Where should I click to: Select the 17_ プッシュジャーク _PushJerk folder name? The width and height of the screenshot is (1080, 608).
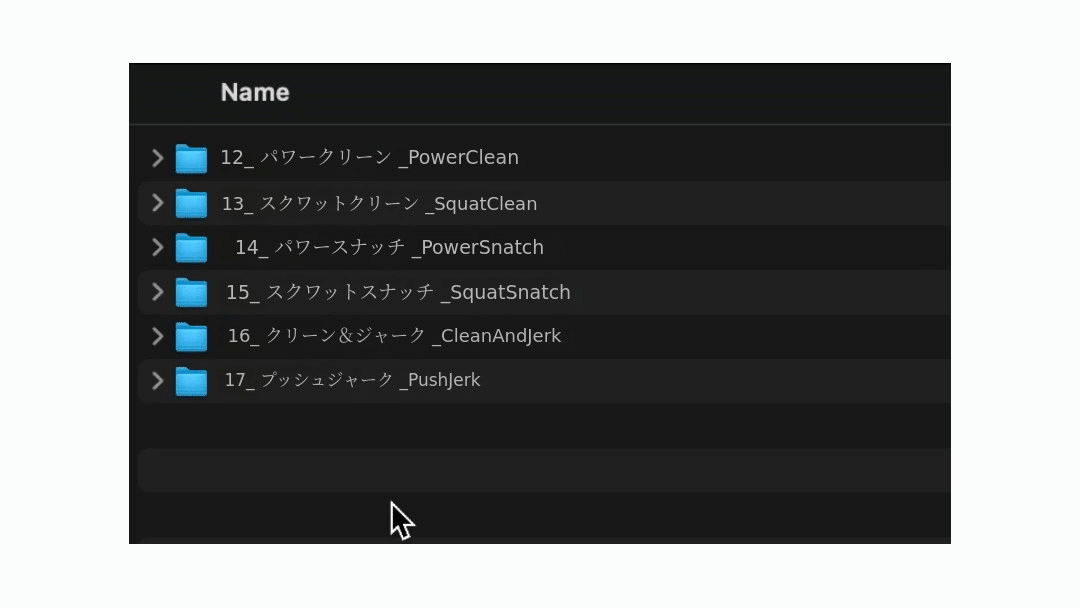click(352, 380)
